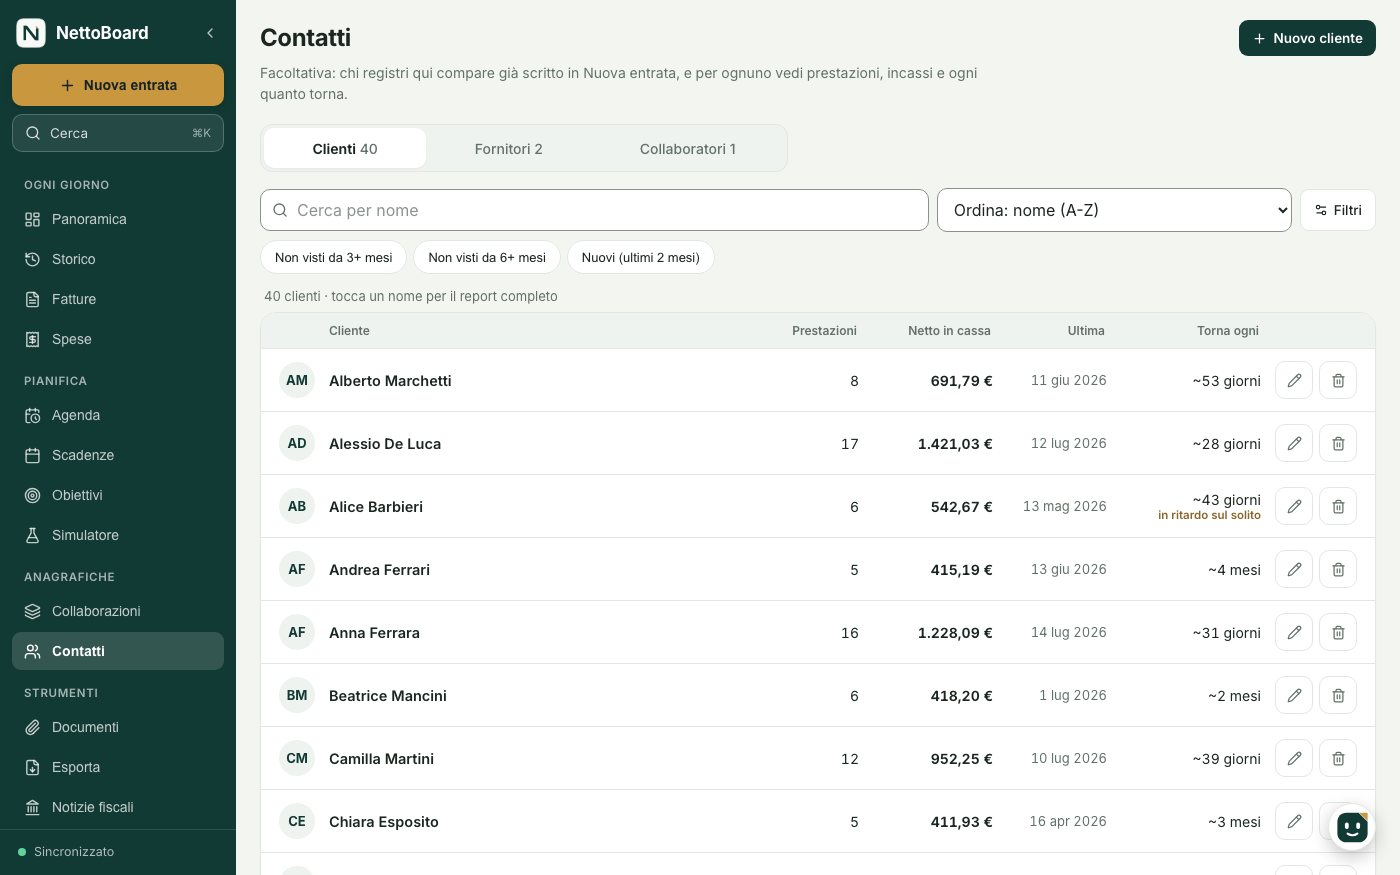Toggle the 'Non visti da 3+ mesi' filter chip
Viewport: 1400px width, 875px height.
tap(333, 257)
